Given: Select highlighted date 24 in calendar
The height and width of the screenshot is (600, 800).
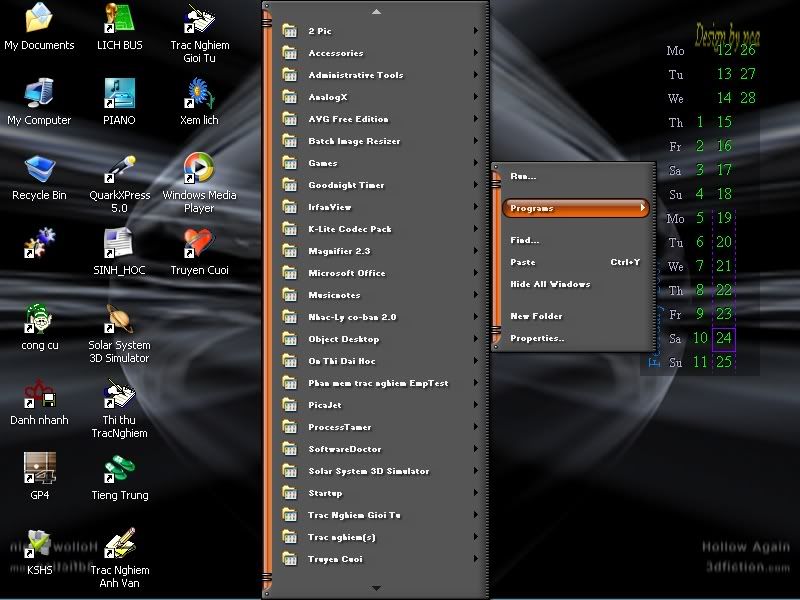Looking at the screenshot, I should coord(724,339).
